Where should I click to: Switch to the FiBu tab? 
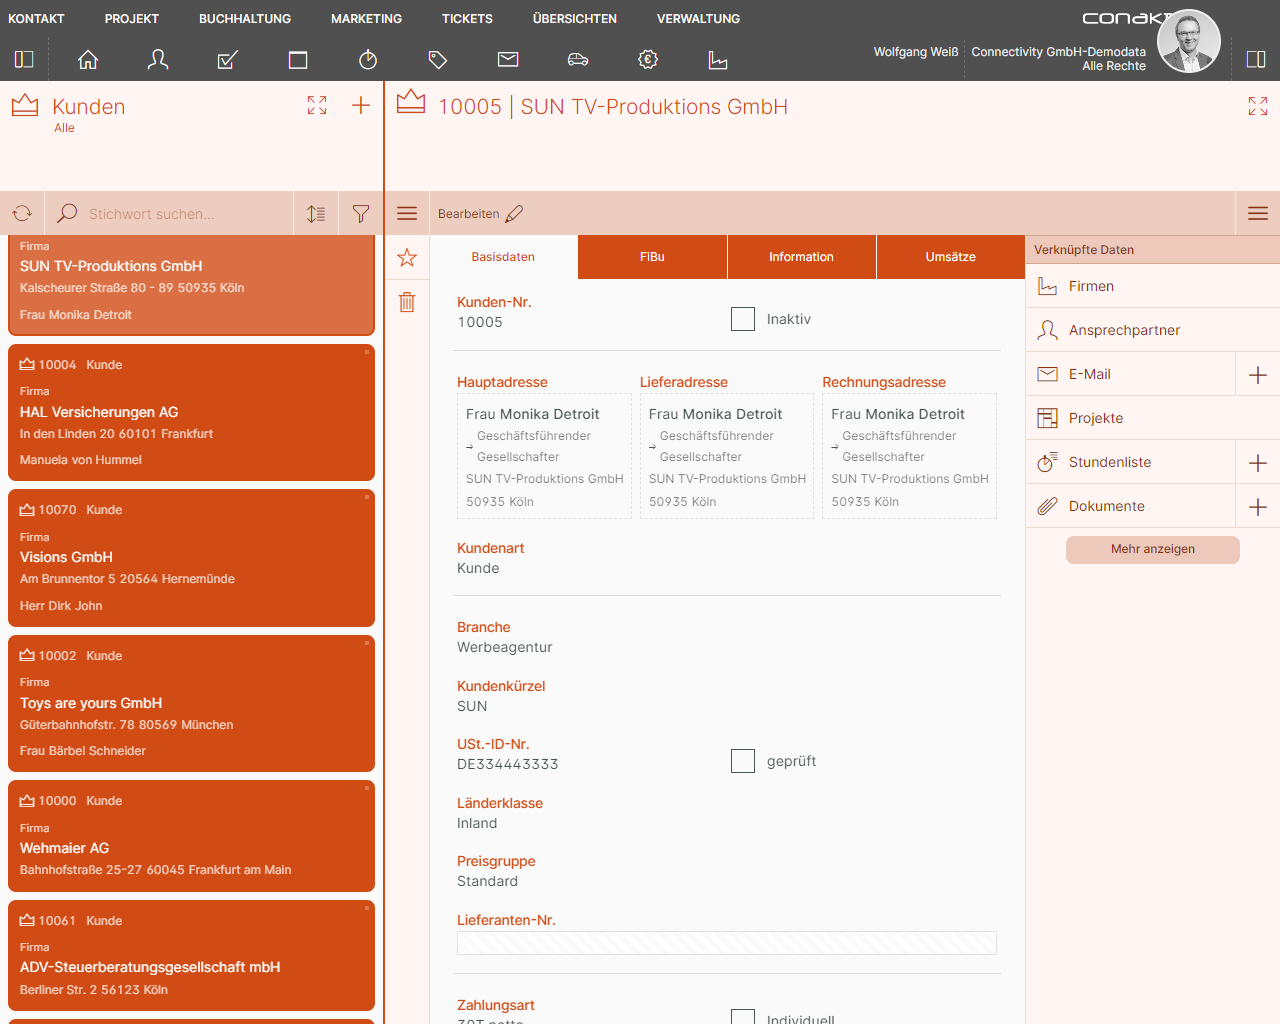(652, 257)
